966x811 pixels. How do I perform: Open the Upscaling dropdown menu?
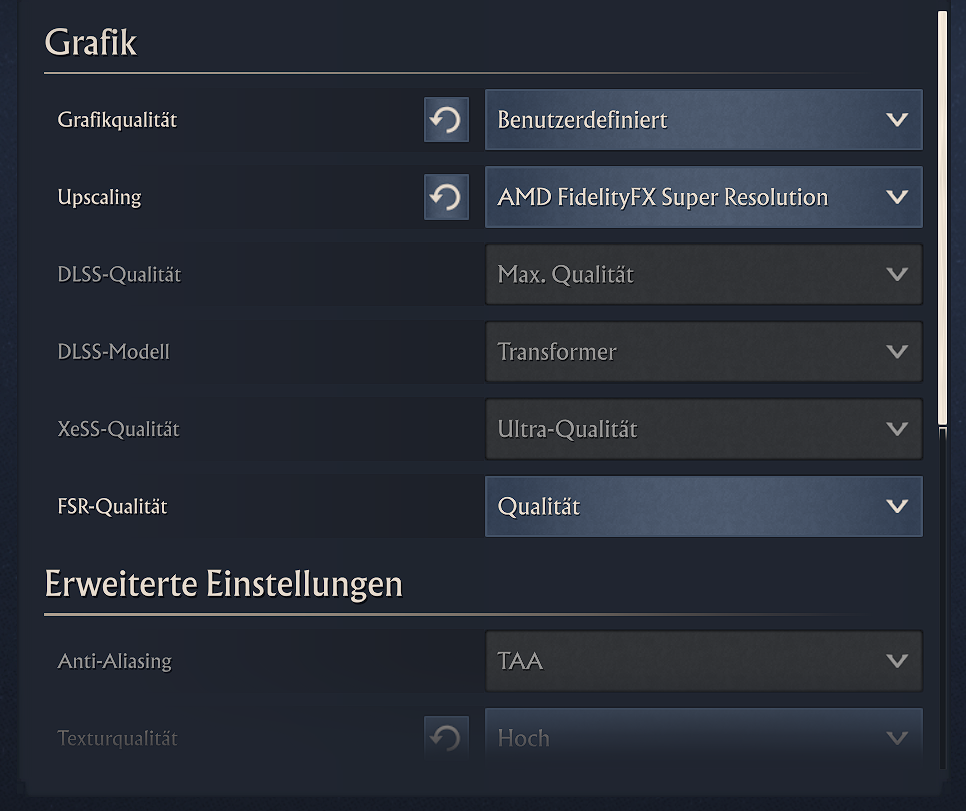(703, 197)
